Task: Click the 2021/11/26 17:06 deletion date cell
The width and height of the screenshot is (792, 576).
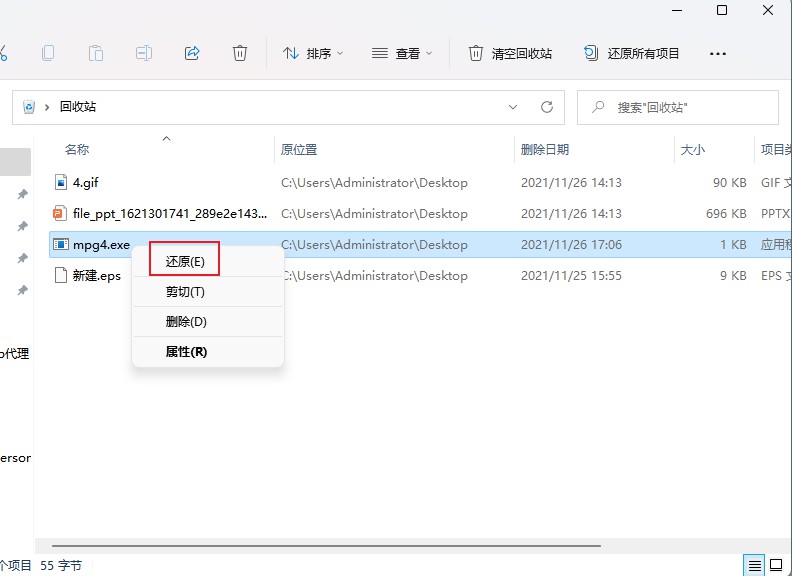Action: (x=571, y=245)
